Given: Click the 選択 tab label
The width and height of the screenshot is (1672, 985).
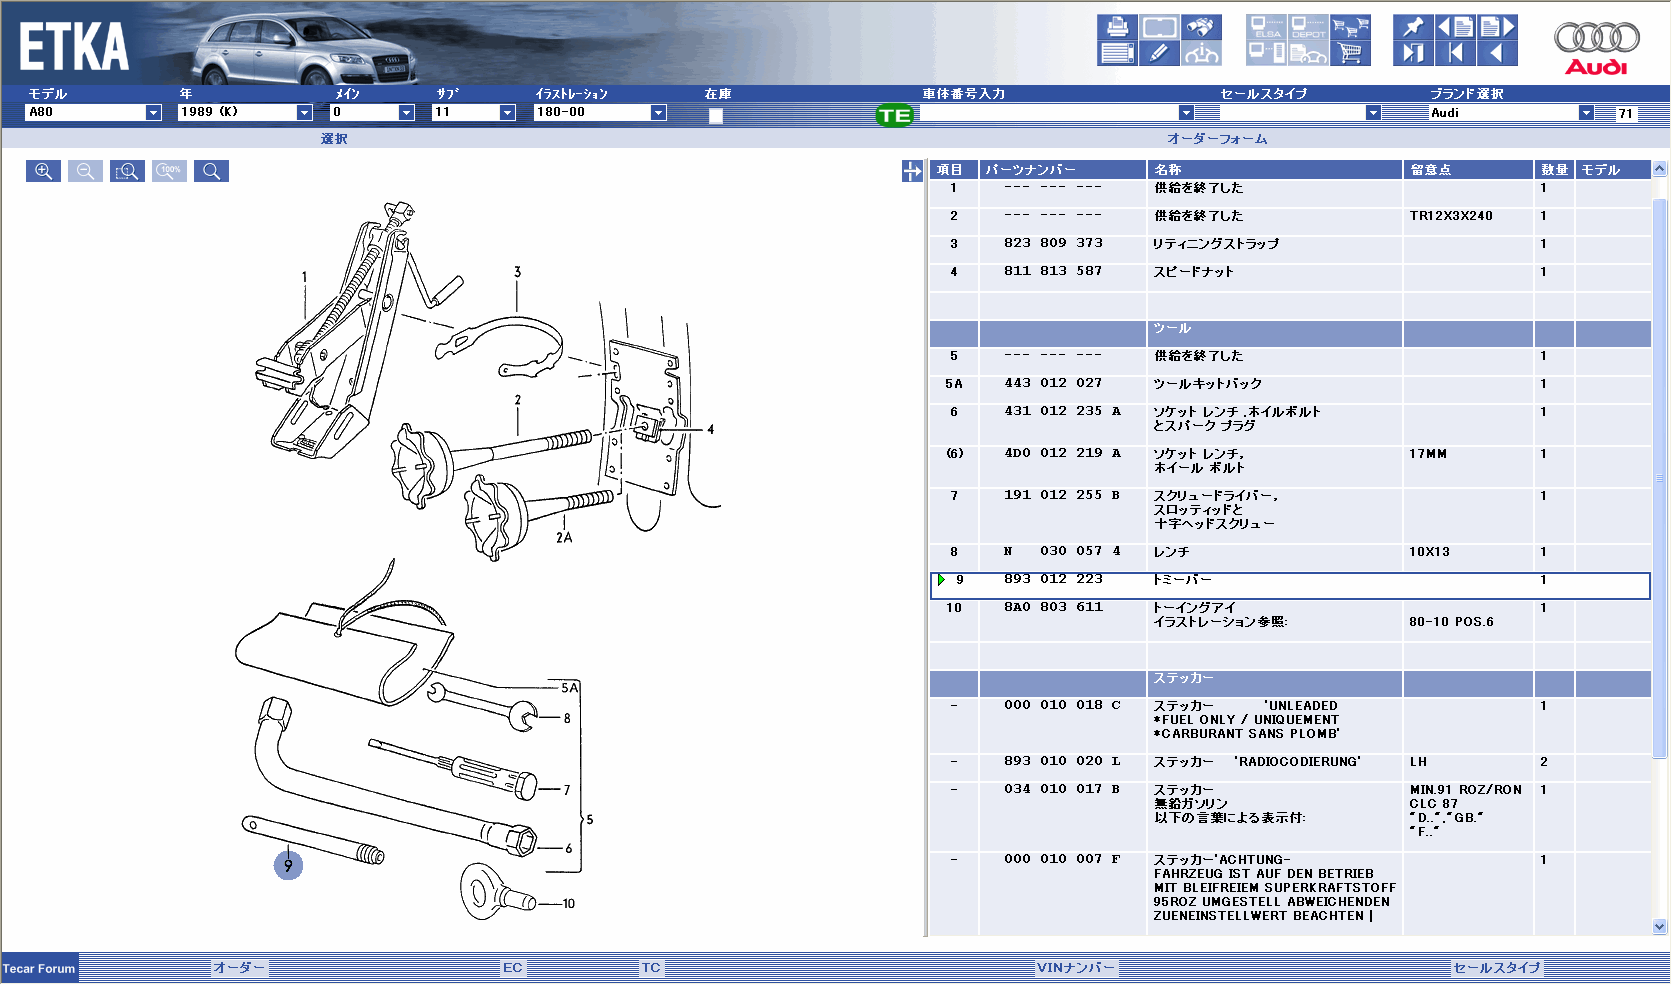Looking at the screenshot, I should point(334,139).
